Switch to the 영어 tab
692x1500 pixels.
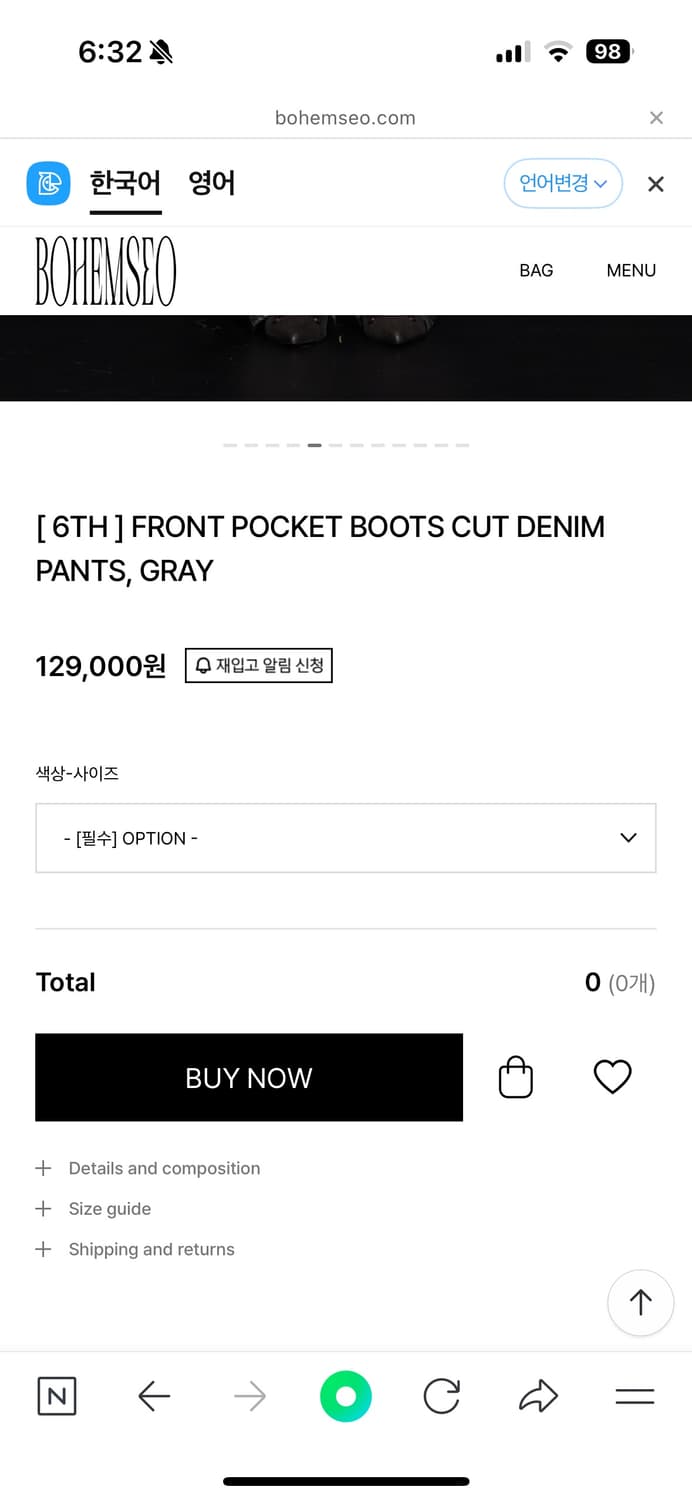click(212, 184)
